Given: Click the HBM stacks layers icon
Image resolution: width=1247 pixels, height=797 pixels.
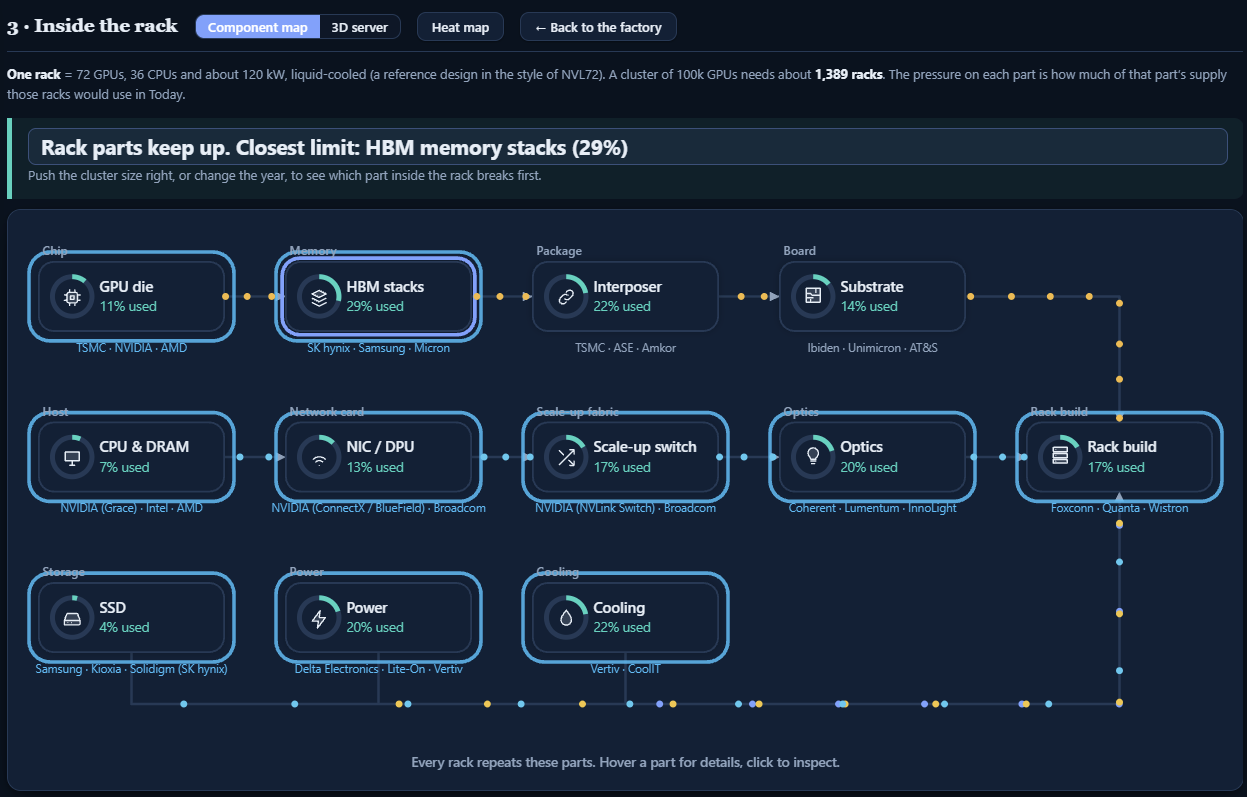Looking at the screenshot, I should point(319,296).
